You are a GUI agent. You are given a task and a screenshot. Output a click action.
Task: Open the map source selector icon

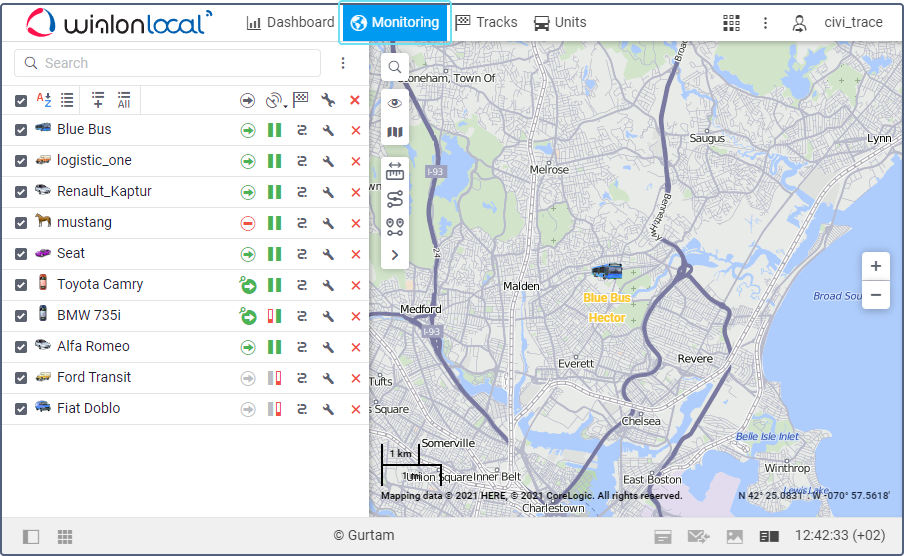[x=395, y=132]
